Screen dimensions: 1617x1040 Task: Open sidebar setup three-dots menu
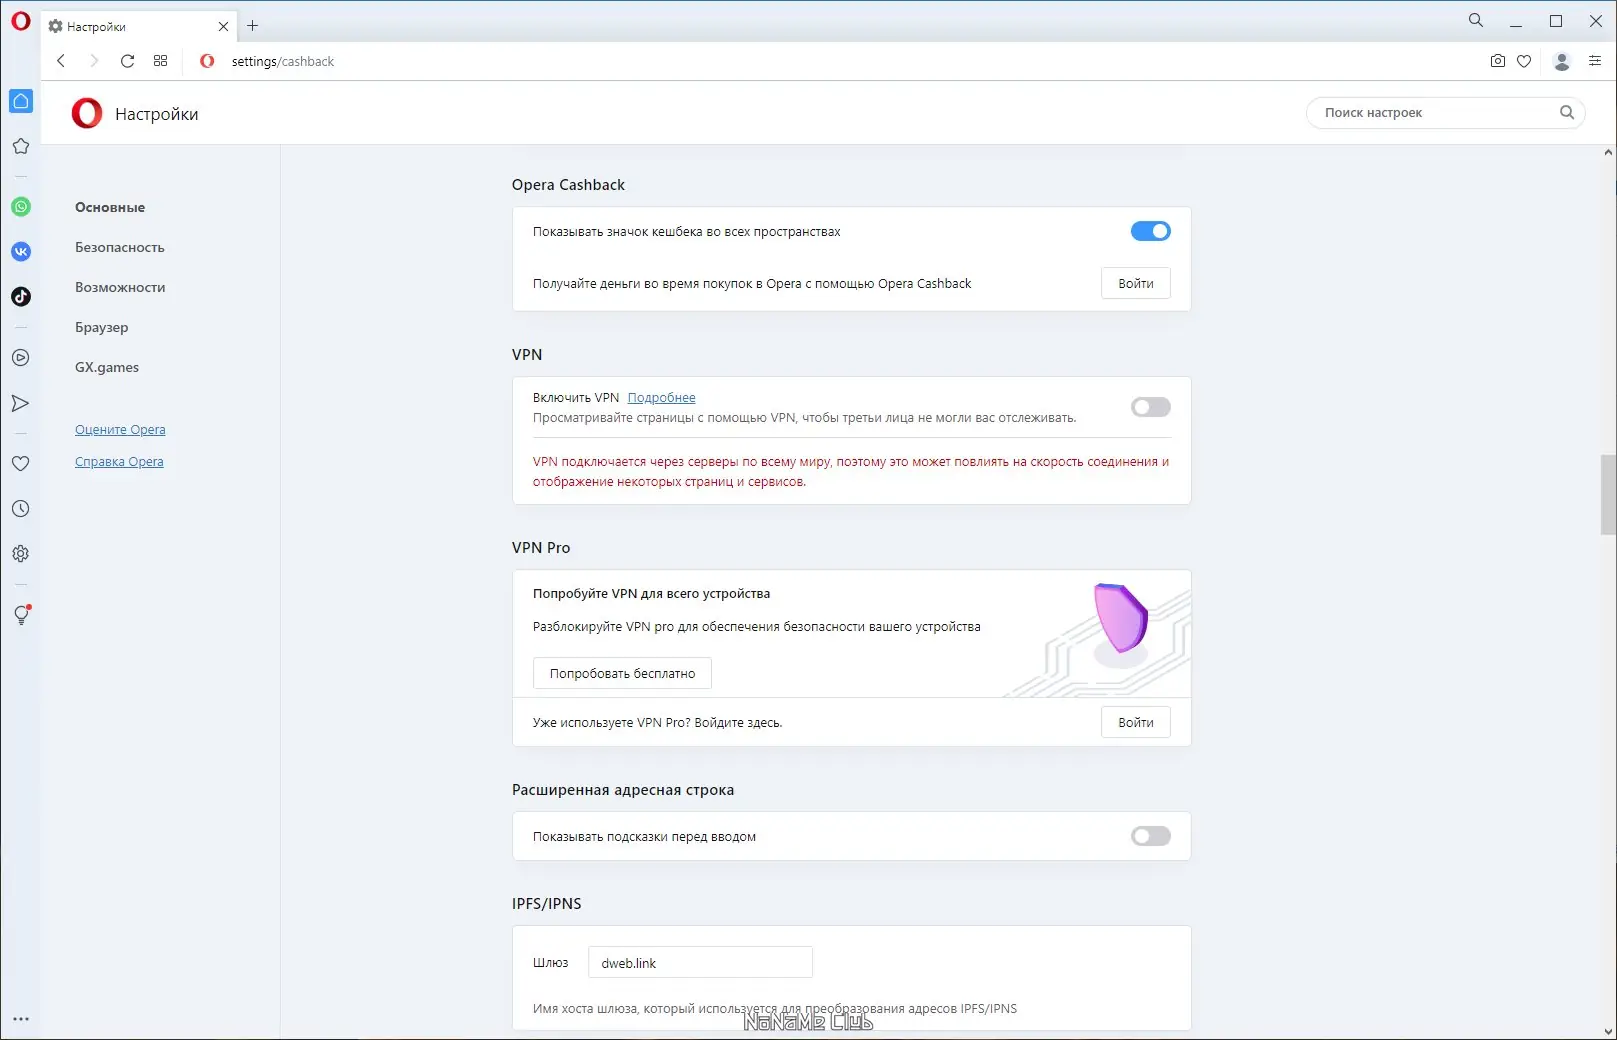21,1019
